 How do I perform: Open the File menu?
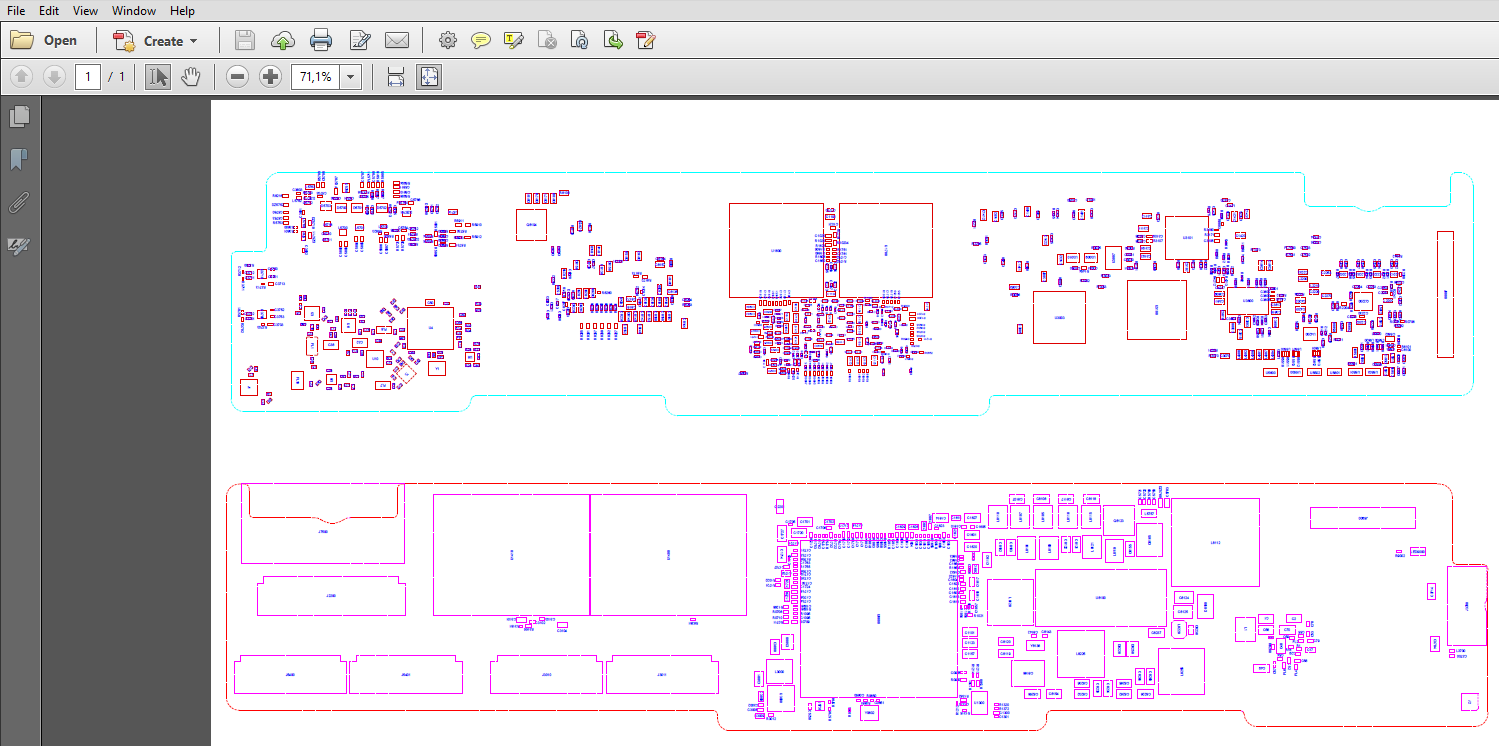tap(16, 11)
